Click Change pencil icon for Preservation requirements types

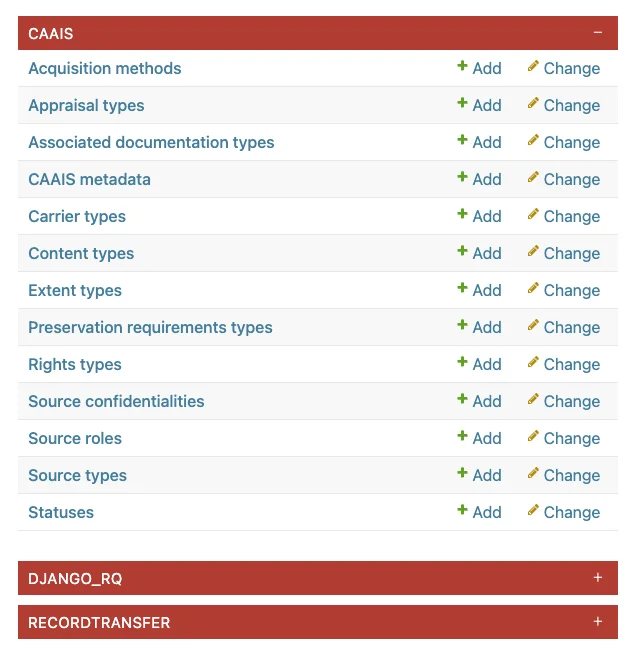pos(533,325)
